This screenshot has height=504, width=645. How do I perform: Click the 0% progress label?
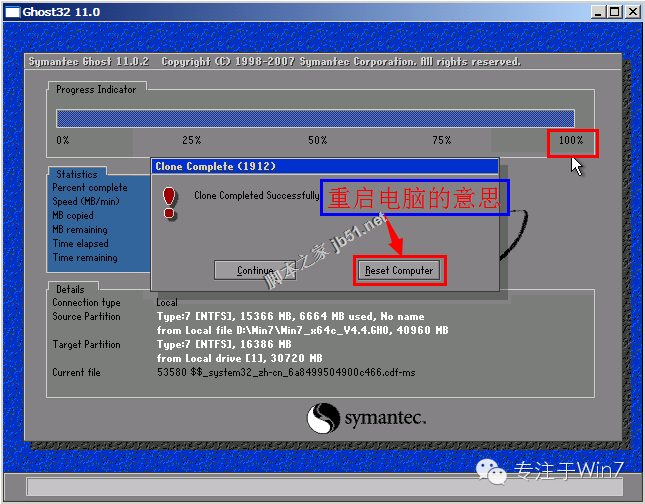coord(63,140)
